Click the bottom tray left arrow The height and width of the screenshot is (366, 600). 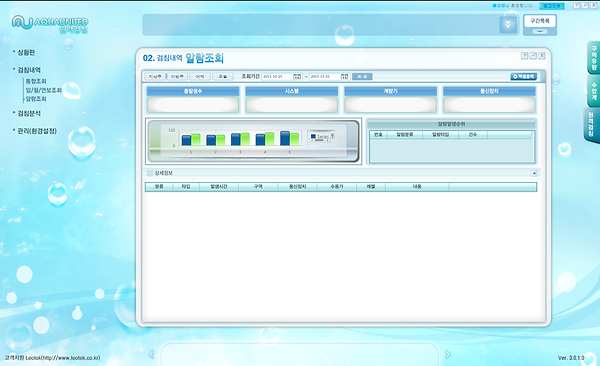pos(151,355)
